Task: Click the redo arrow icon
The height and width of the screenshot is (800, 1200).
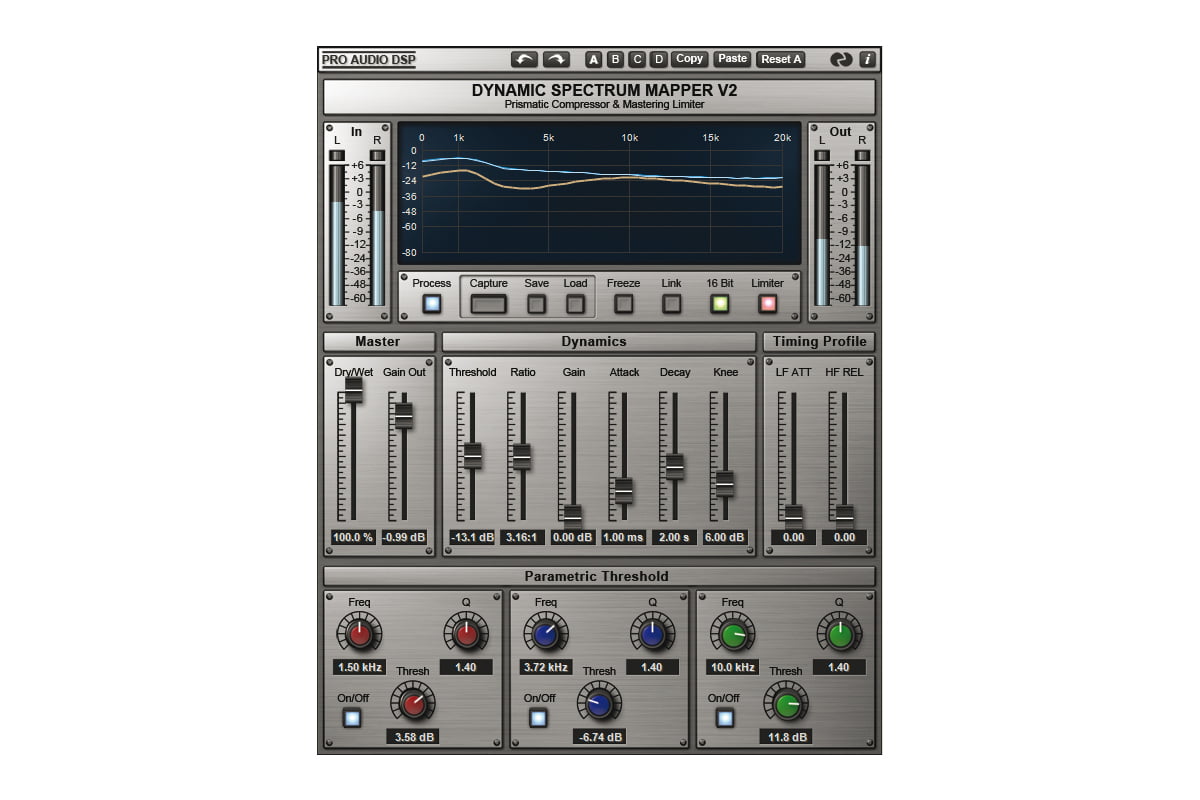Action: [556, 59]
